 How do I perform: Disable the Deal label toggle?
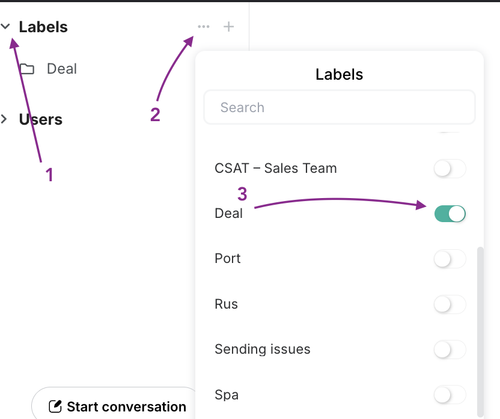(x=450, y=214)
